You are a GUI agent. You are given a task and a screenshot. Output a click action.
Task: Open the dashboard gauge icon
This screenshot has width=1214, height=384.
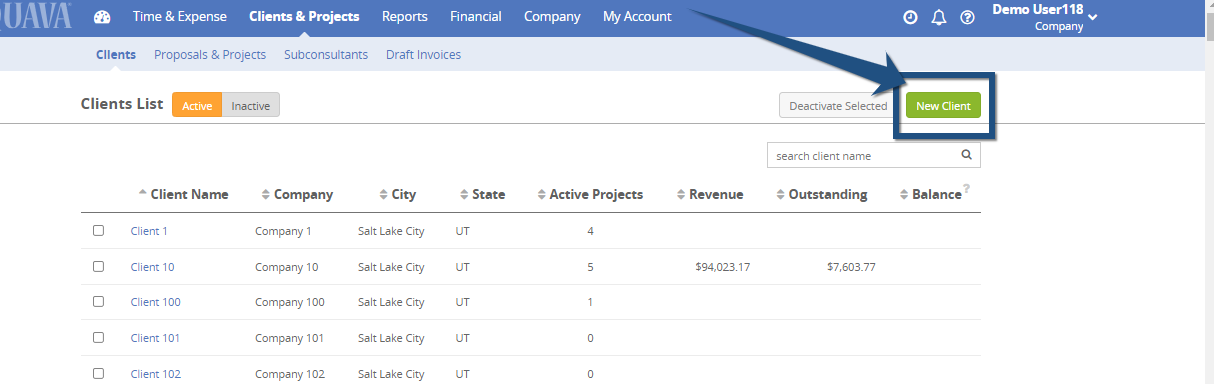point(102,17)
